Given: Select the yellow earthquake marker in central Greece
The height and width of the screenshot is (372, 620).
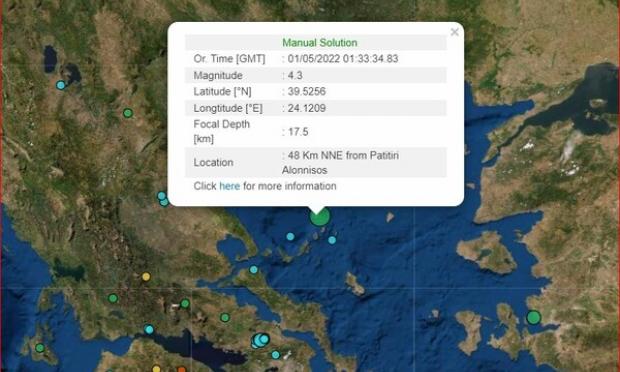Looking at the screenshot, I should 146,277.
